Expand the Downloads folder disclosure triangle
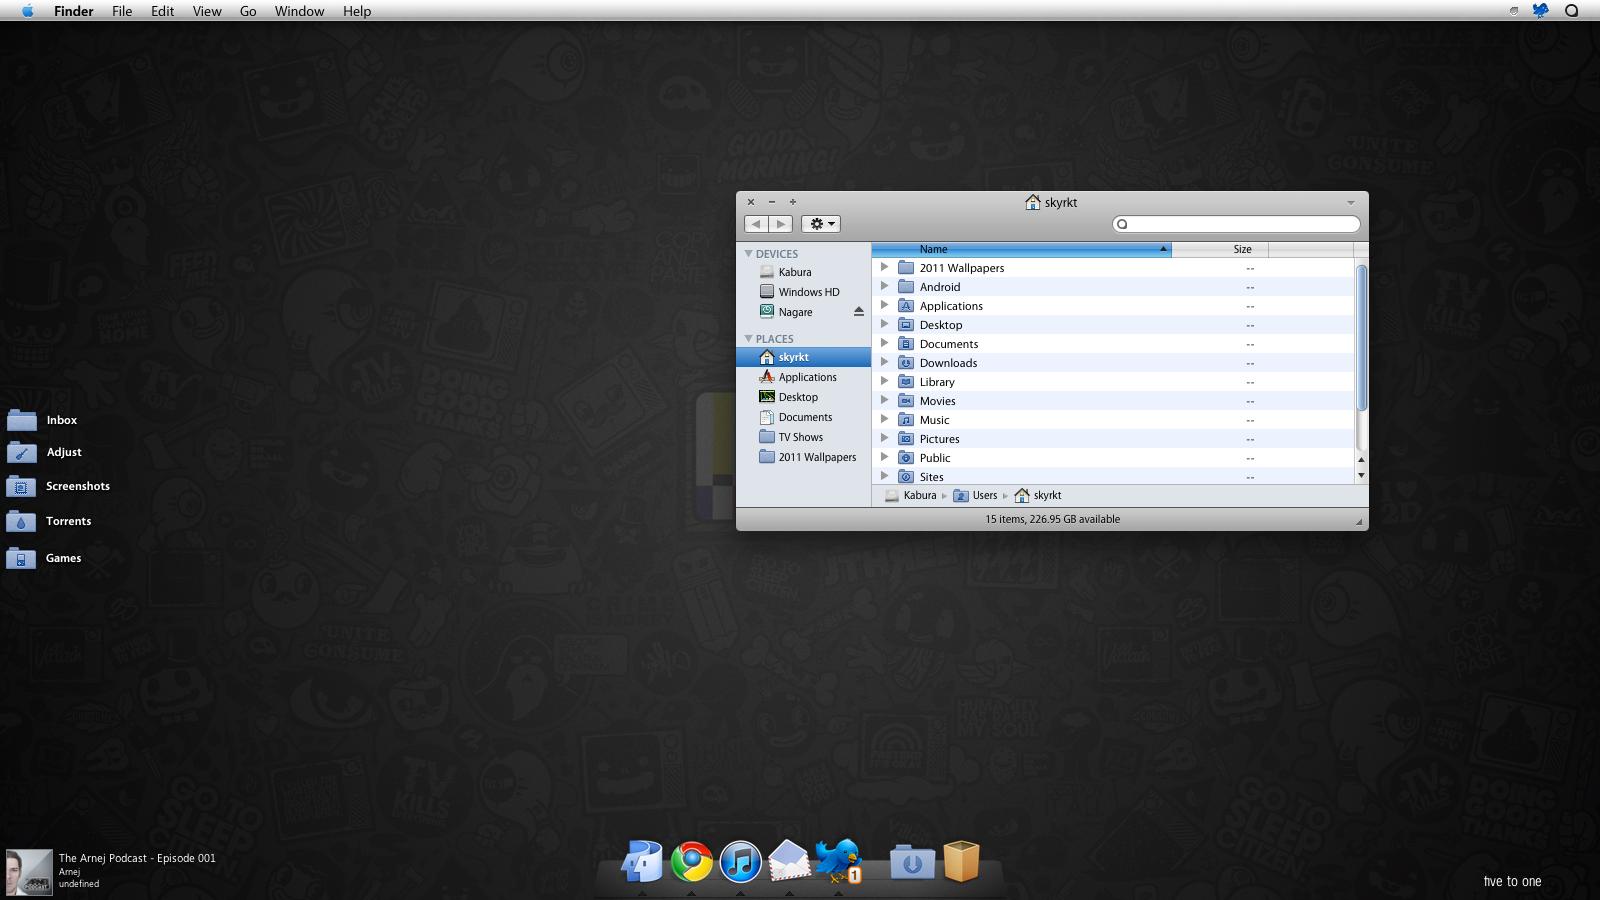 [x=884, y=363]
